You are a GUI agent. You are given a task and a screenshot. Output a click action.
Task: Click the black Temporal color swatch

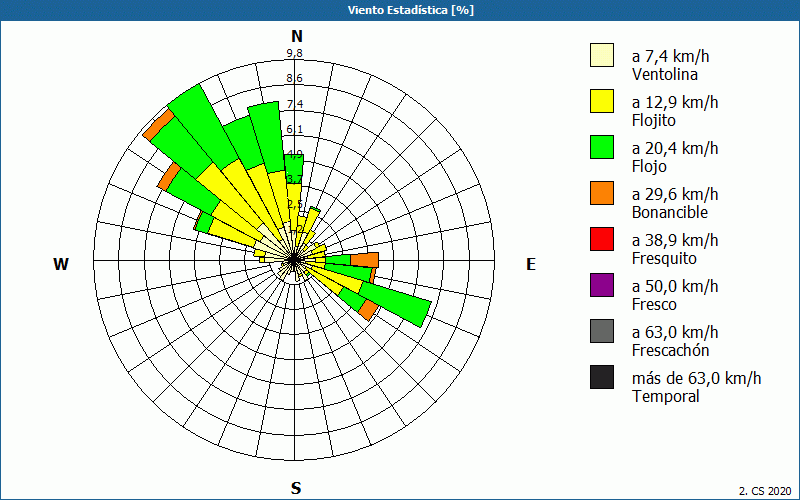click(602, 377)
